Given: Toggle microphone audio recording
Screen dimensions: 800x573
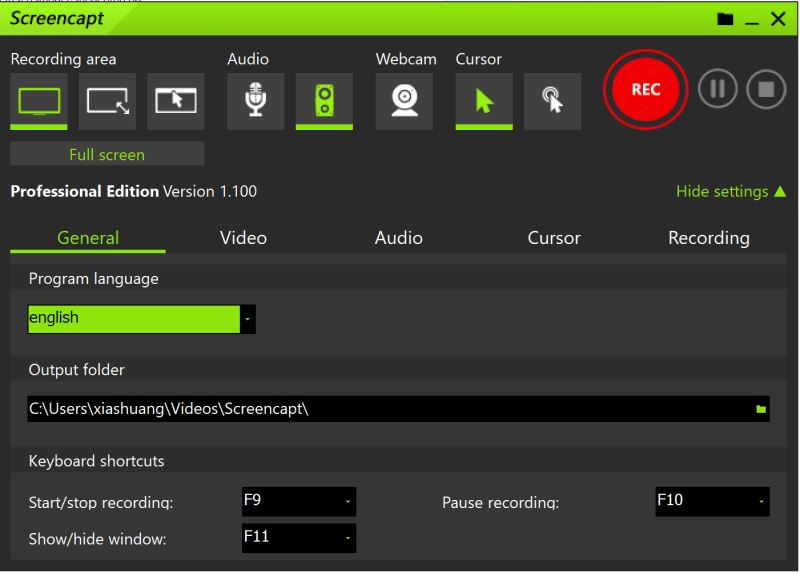Looking at the screenshot, I should (x=256, y=101).
